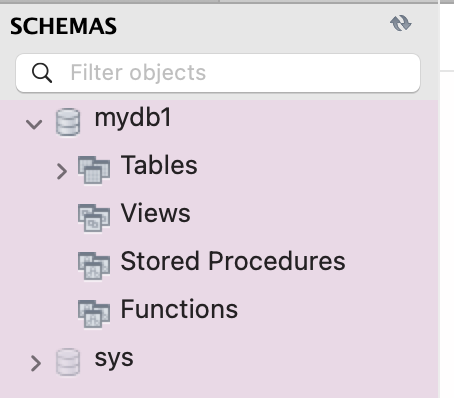Click the sys database icon
The height and width of the screenshot is (398, 454).
pos(68,362)
